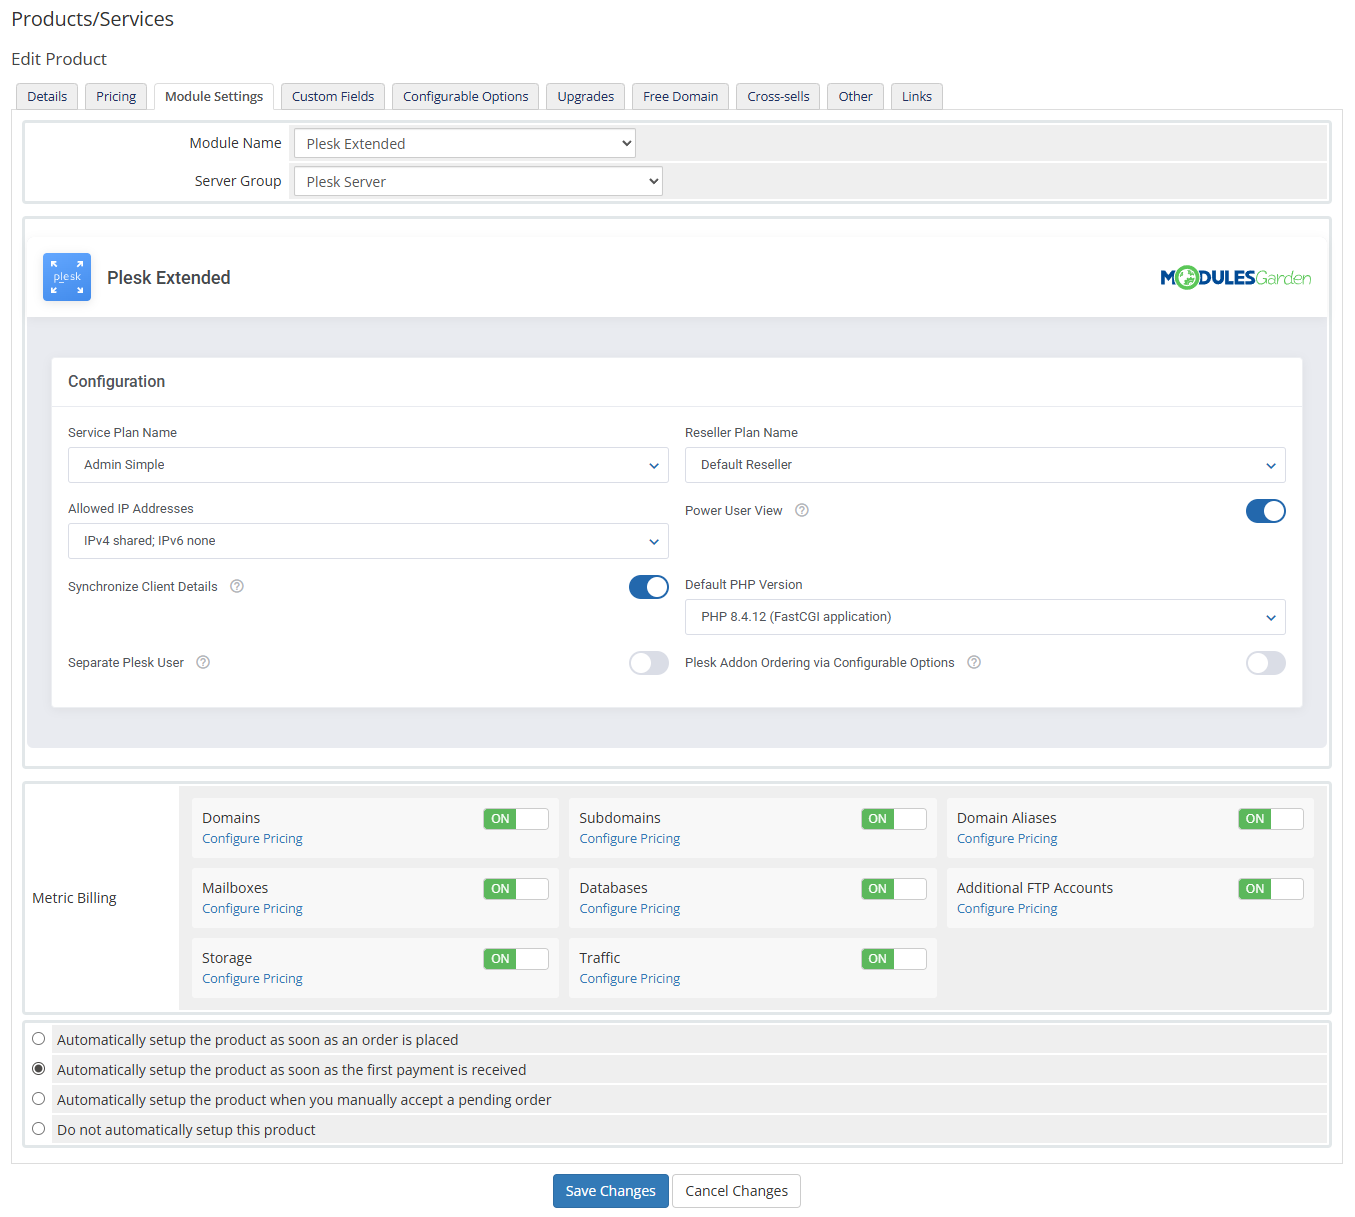
Task: Click Configure Pricing under Databases
Action: pos(629,908)
